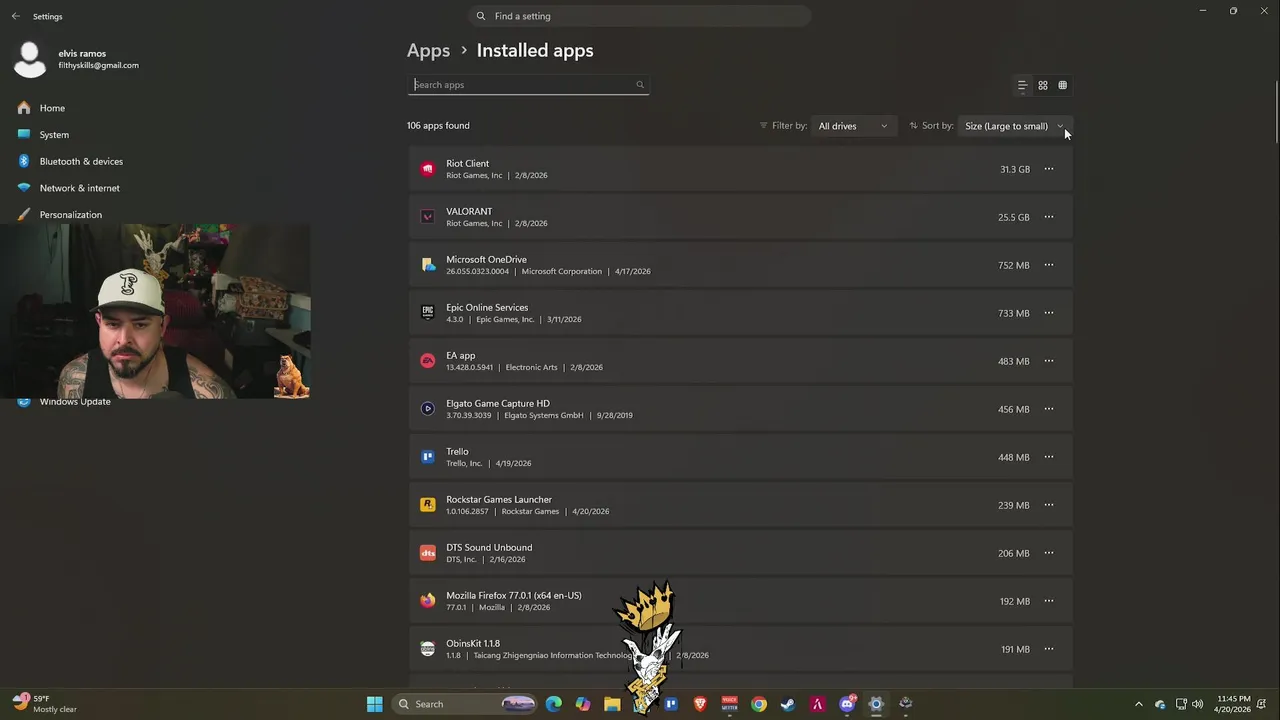Click the '106 apps found' text
Screen dimensions: 1280x720
(438, 126)
